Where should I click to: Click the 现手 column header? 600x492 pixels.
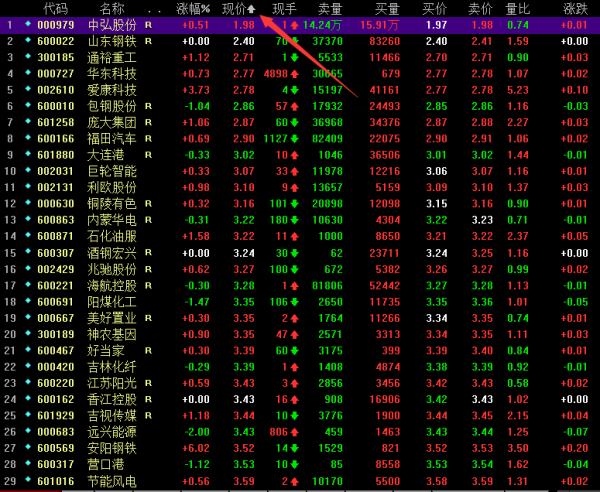[x=284, y=8]
